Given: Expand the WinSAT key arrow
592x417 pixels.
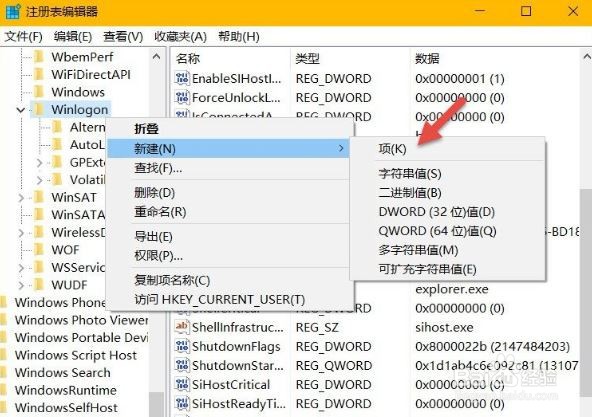Looking at the screenshot, I should click(x=21, y=198).
